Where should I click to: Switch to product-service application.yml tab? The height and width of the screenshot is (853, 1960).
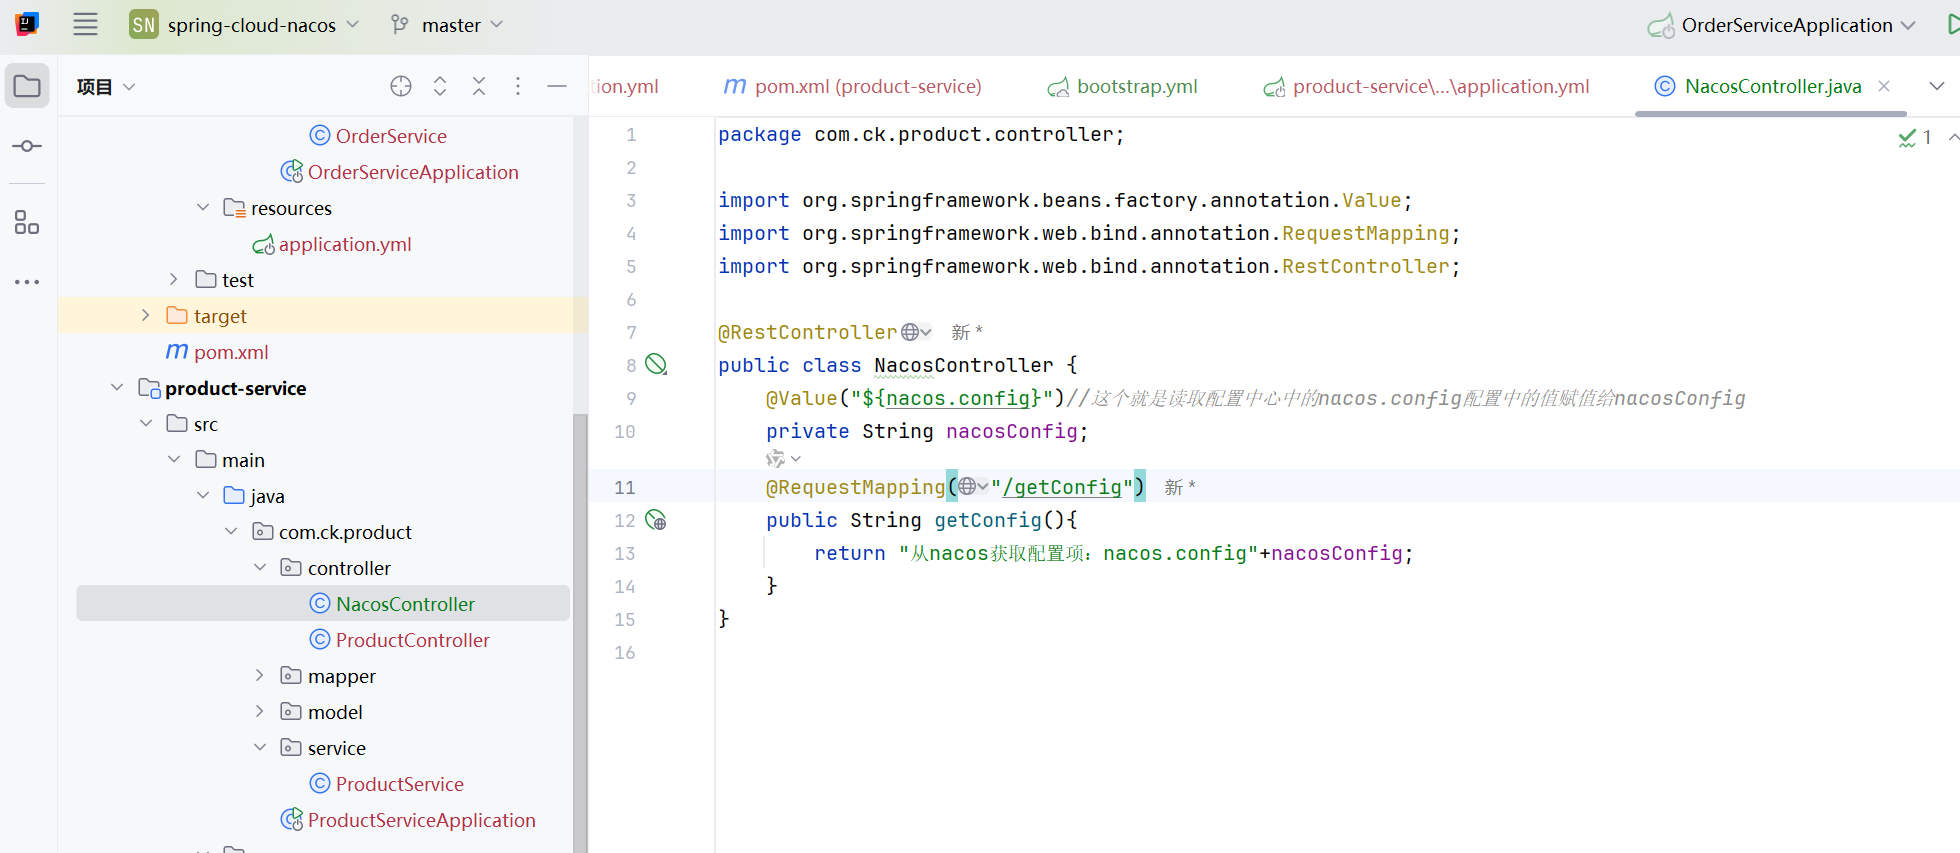pyautogui.click(x=1427, y=86)
